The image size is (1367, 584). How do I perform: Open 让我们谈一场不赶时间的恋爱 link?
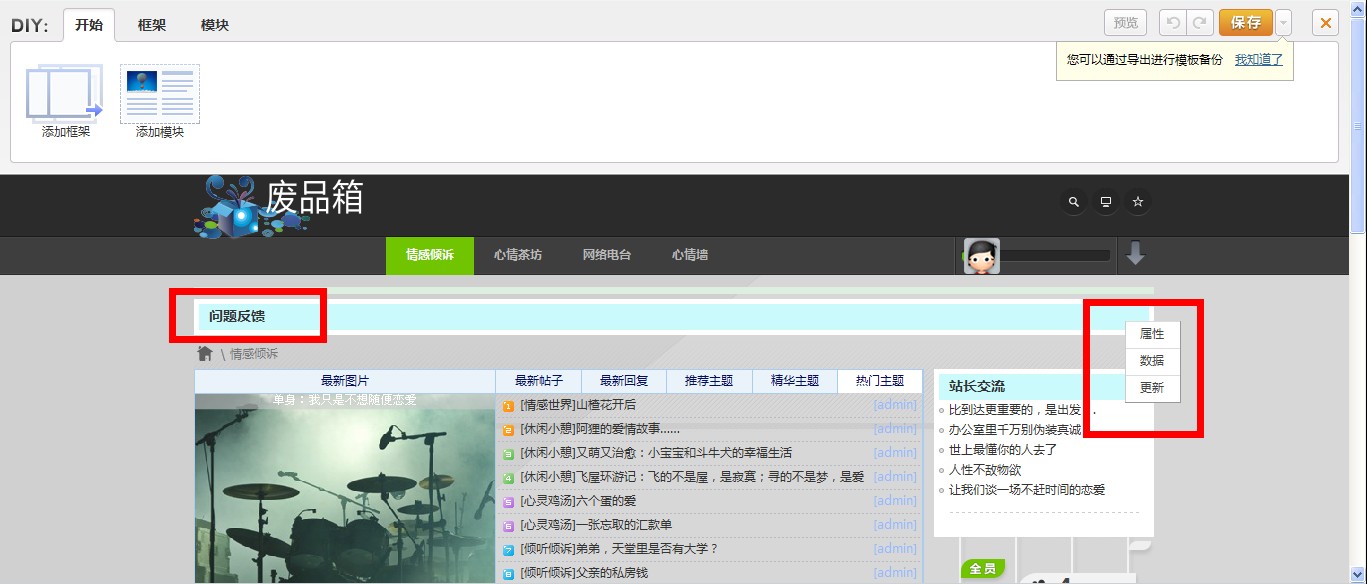[x=1027, y=490]
